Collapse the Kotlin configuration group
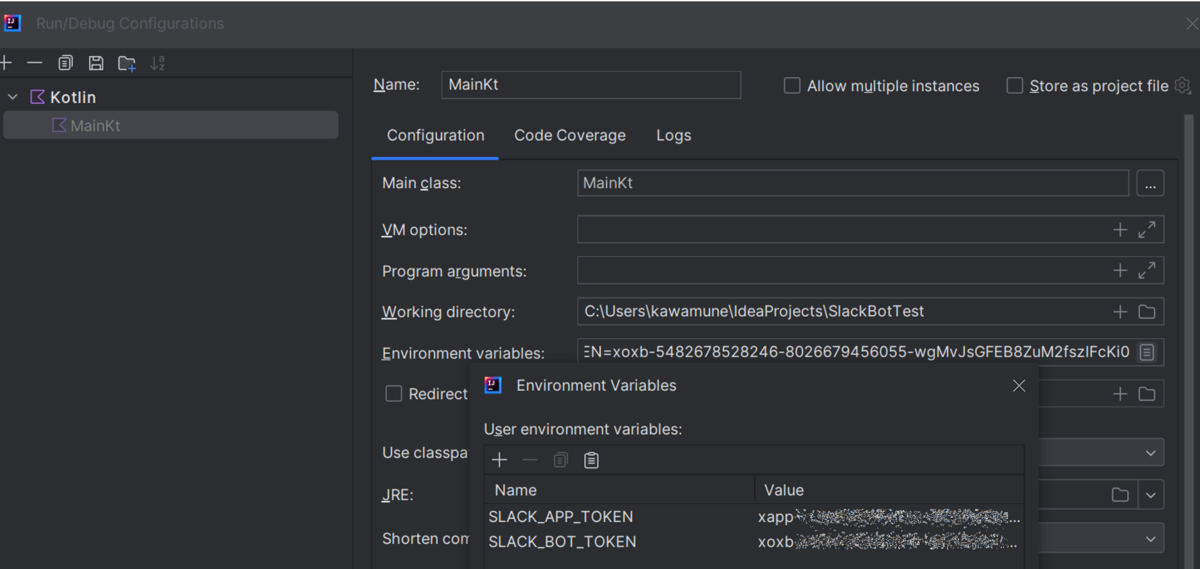The width and height of the screenshot is (1200, 569). click(12, 97)
